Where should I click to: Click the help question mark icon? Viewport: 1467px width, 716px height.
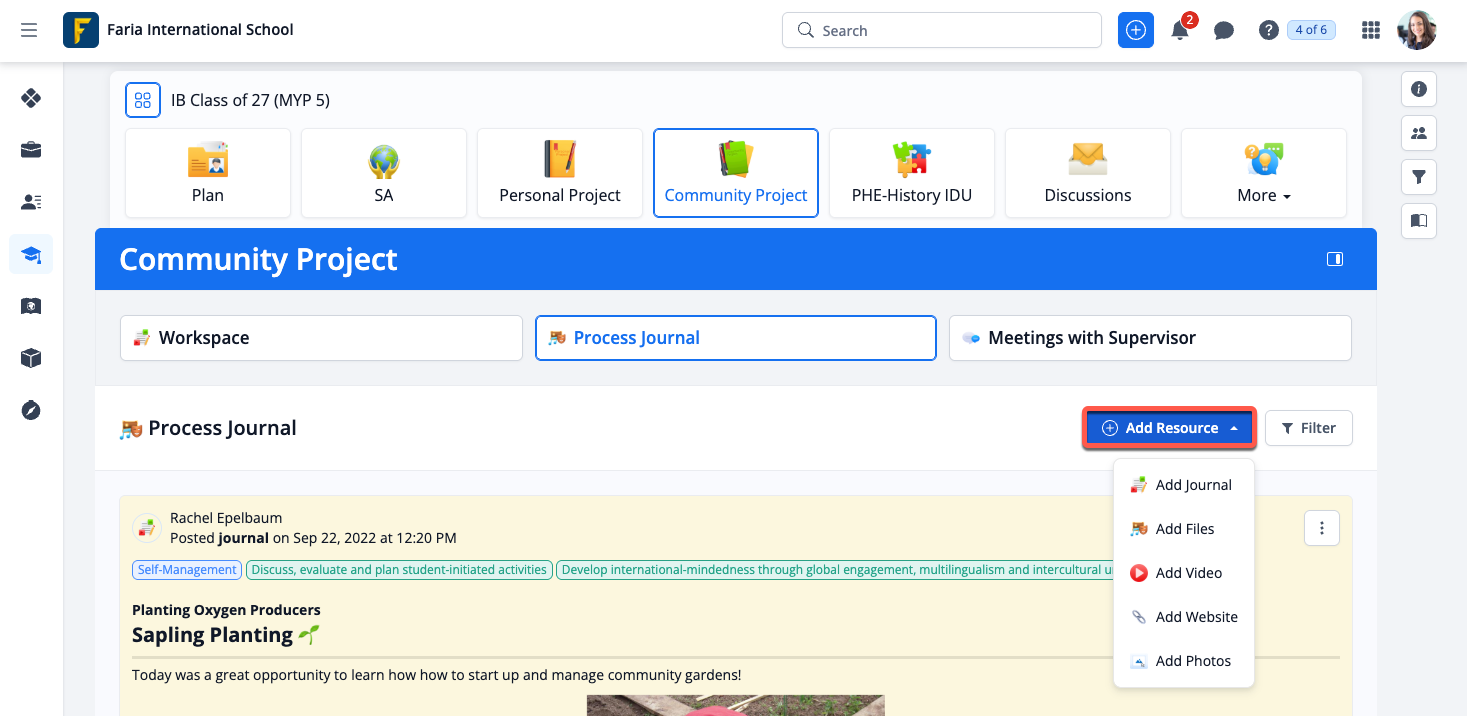(x=1268, y=31)
